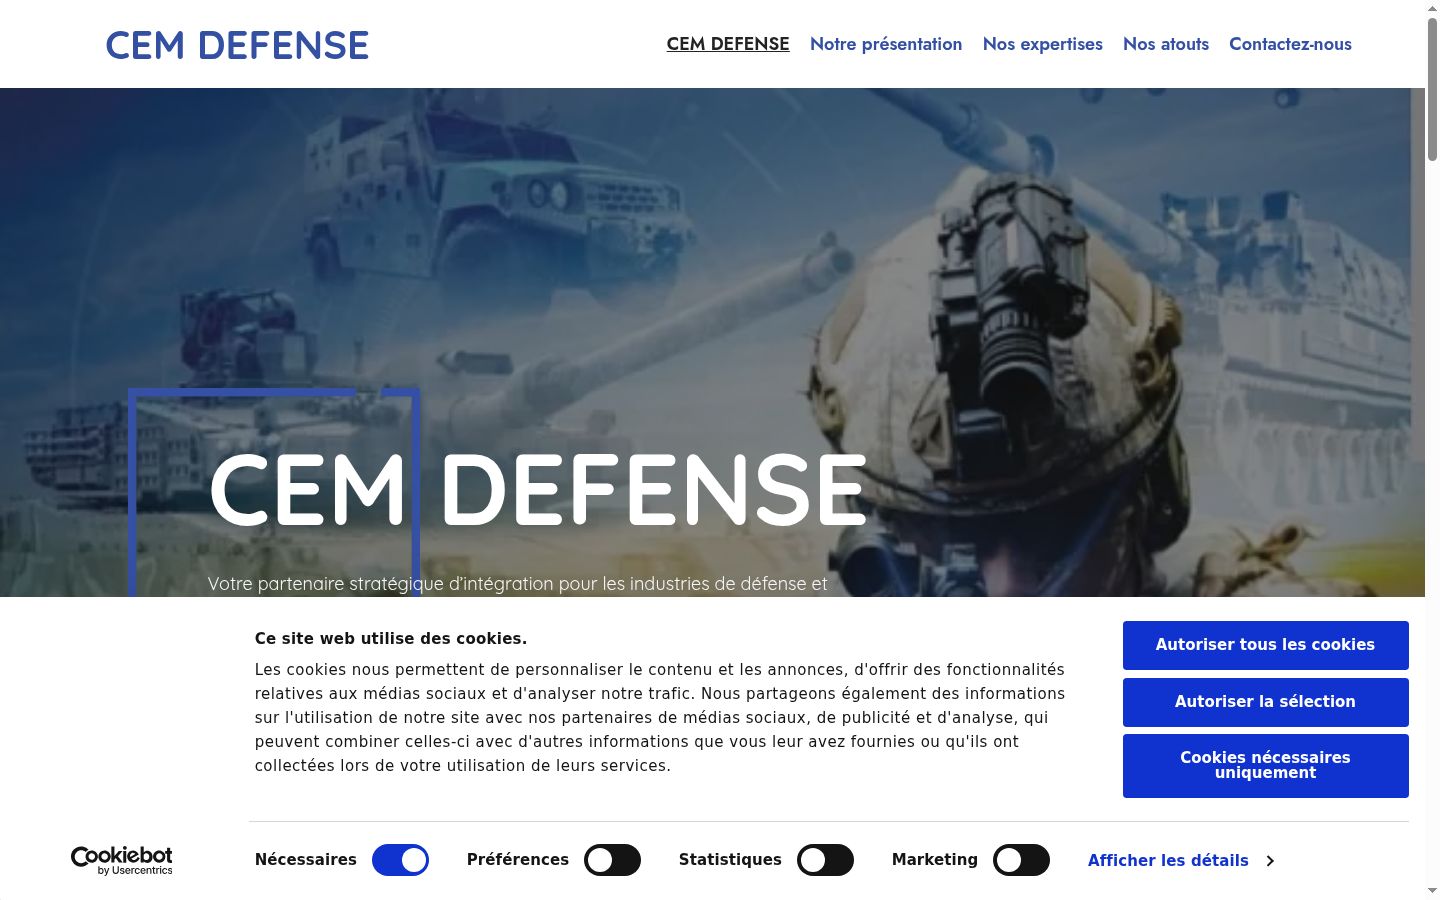1440x900 pixels.
Task: Open the Cookiebot by Usercentrics logo
Action: tap(122, 860)
